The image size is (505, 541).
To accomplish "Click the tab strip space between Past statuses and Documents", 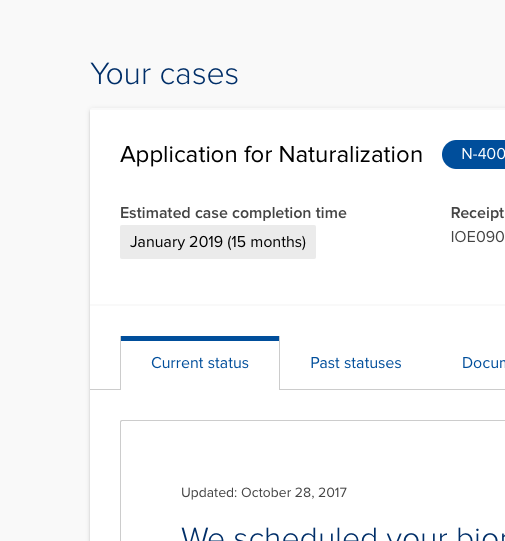I will coord(432,363).
